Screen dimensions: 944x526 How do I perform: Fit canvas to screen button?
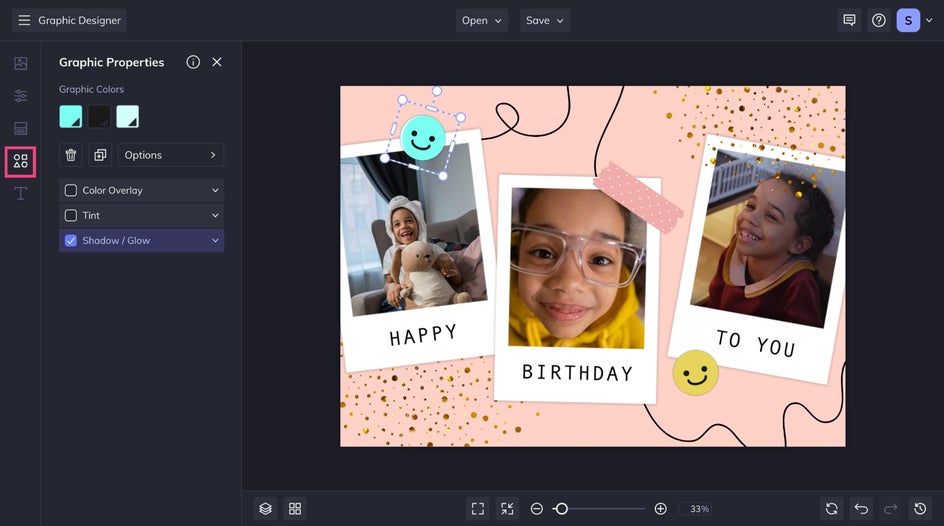tap(478, 509)
